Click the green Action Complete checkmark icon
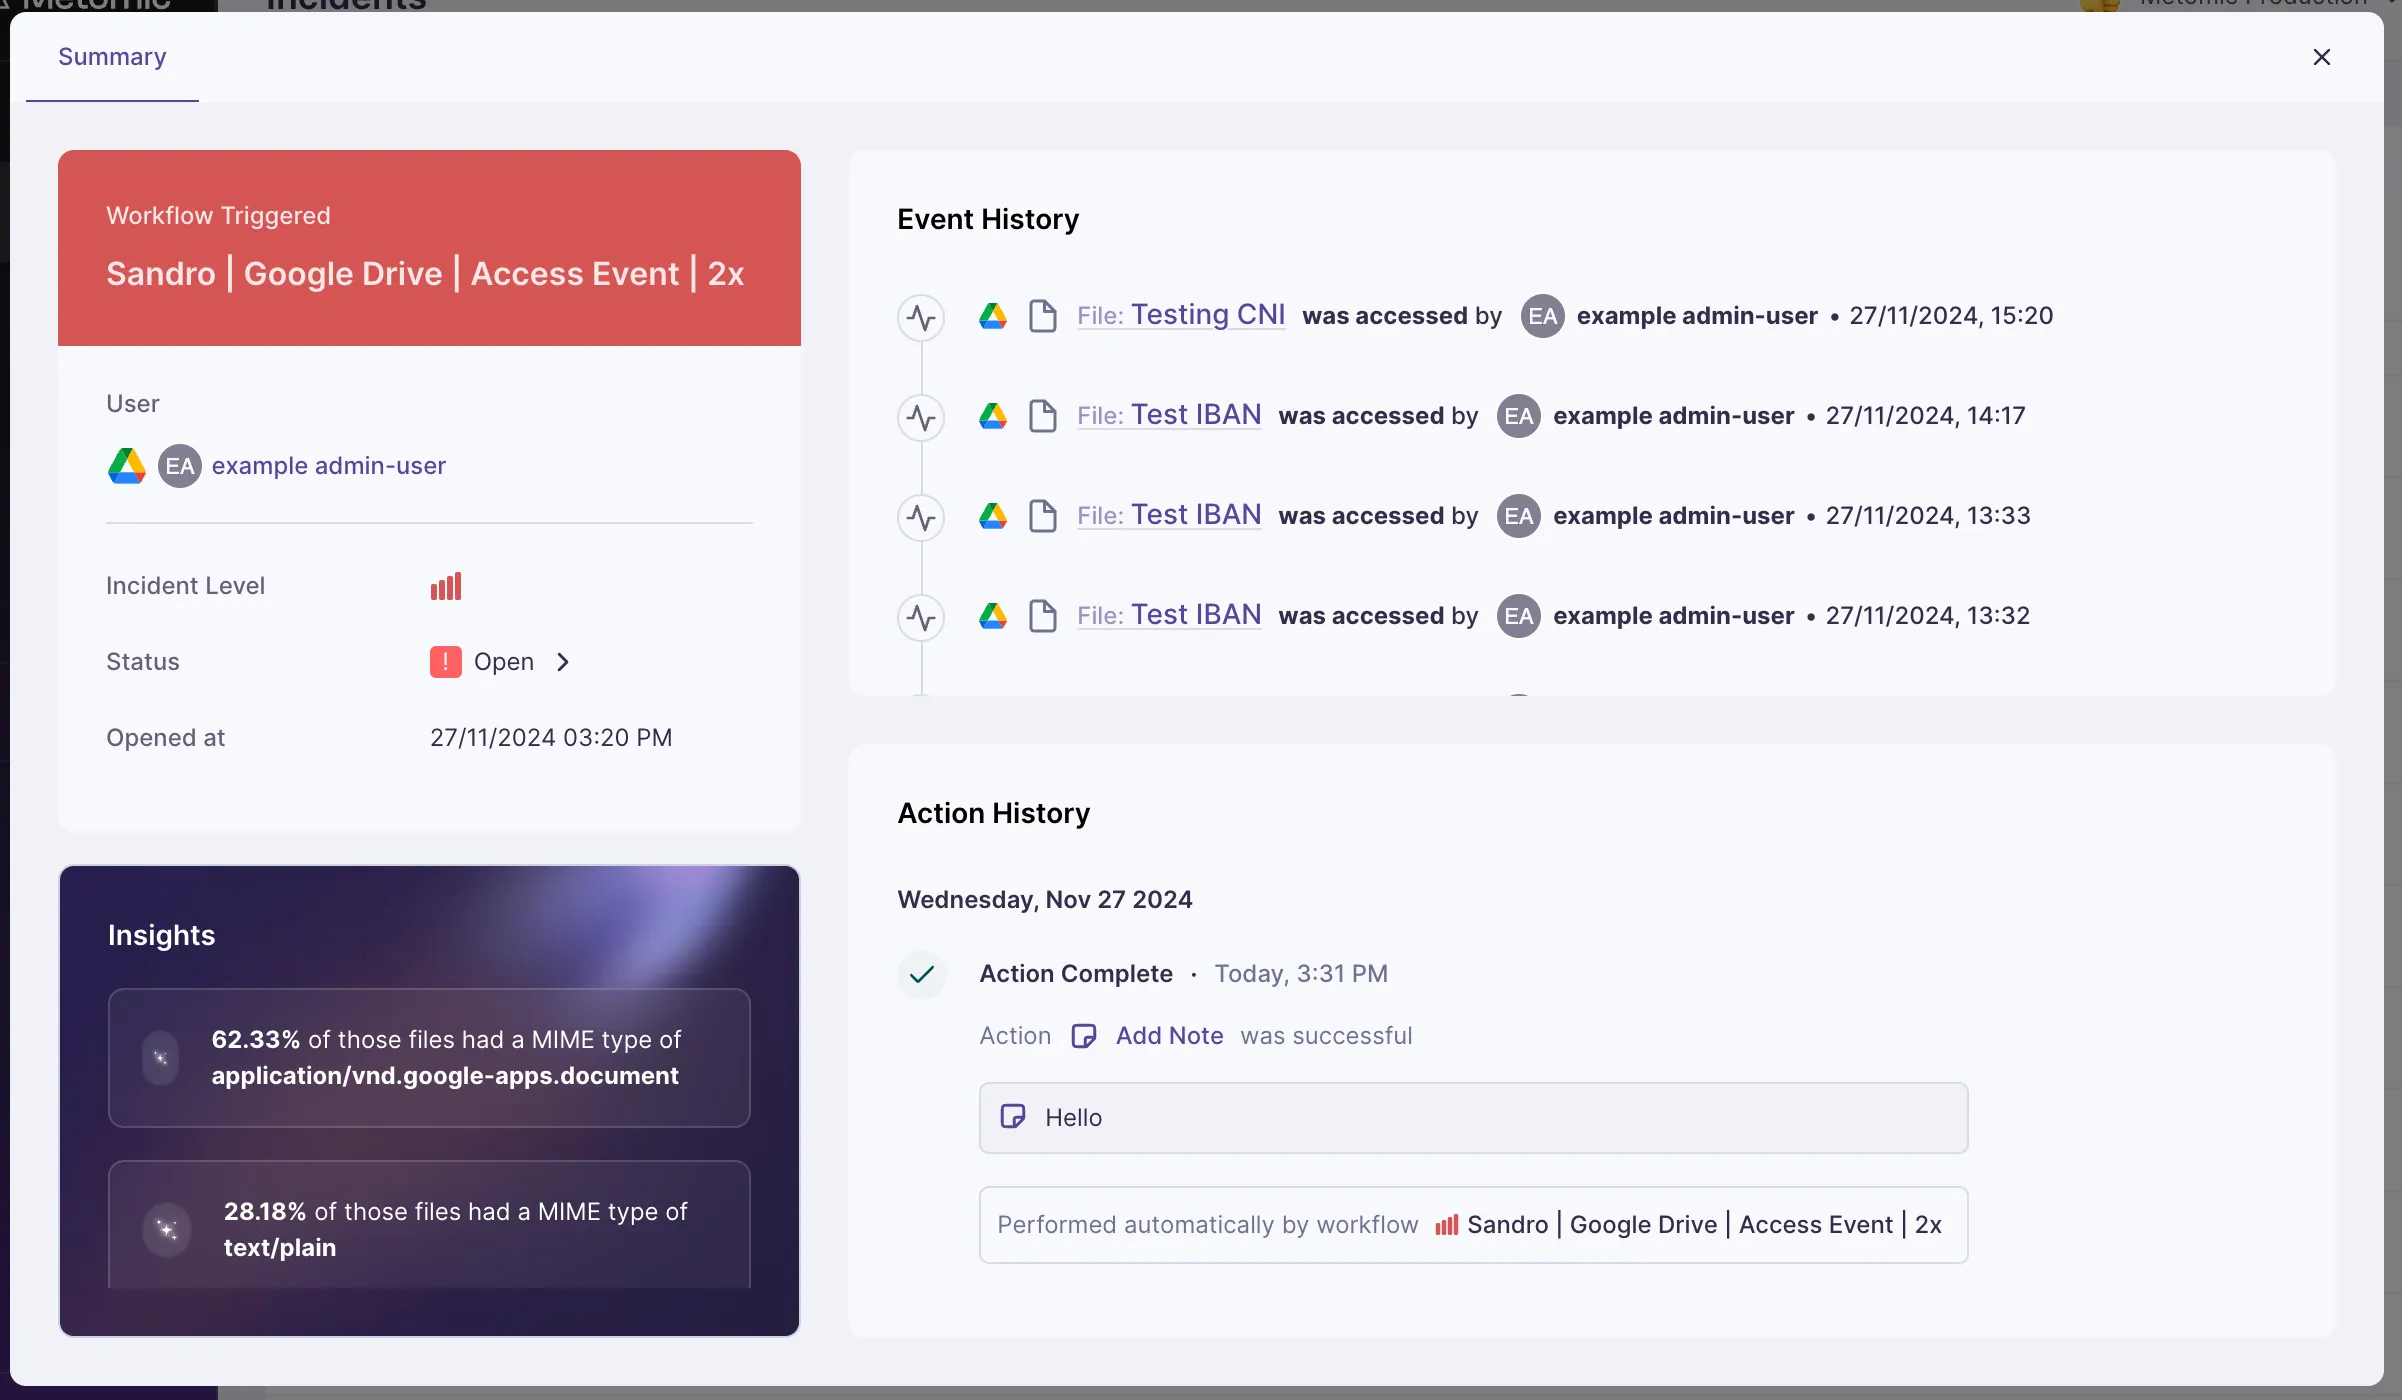 point(922,974)
